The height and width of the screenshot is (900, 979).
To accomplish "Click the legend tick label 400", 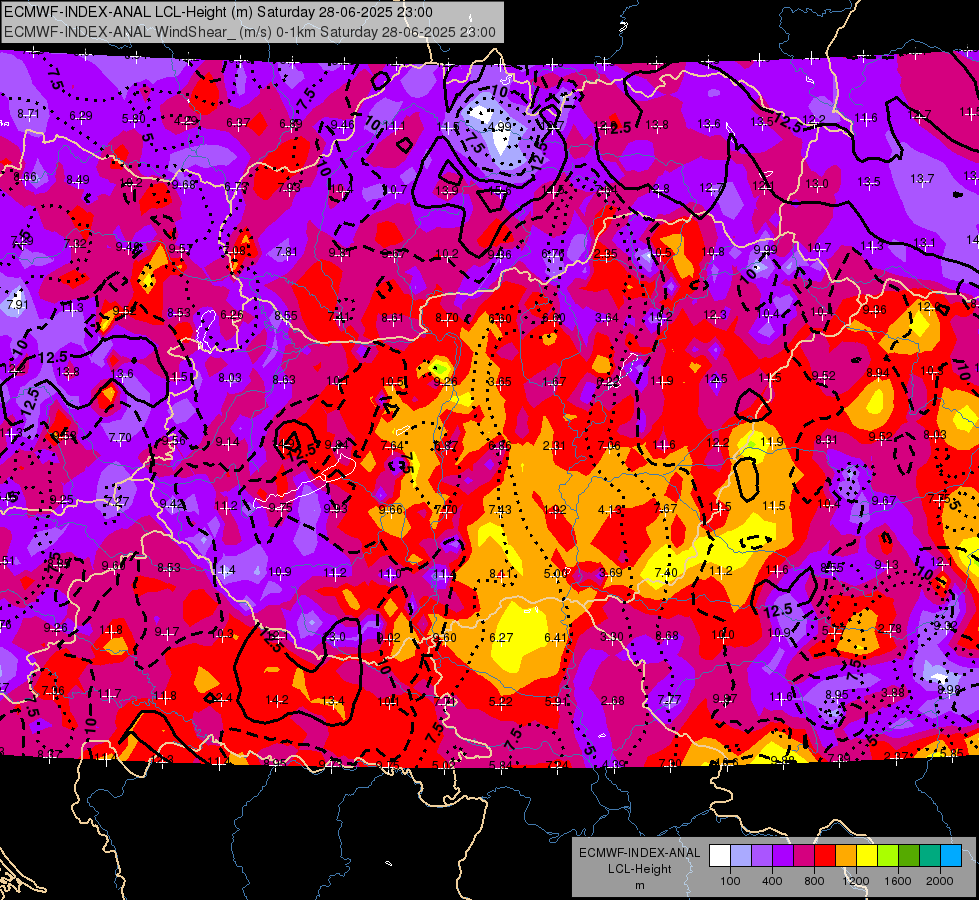I will coord(772,881).
